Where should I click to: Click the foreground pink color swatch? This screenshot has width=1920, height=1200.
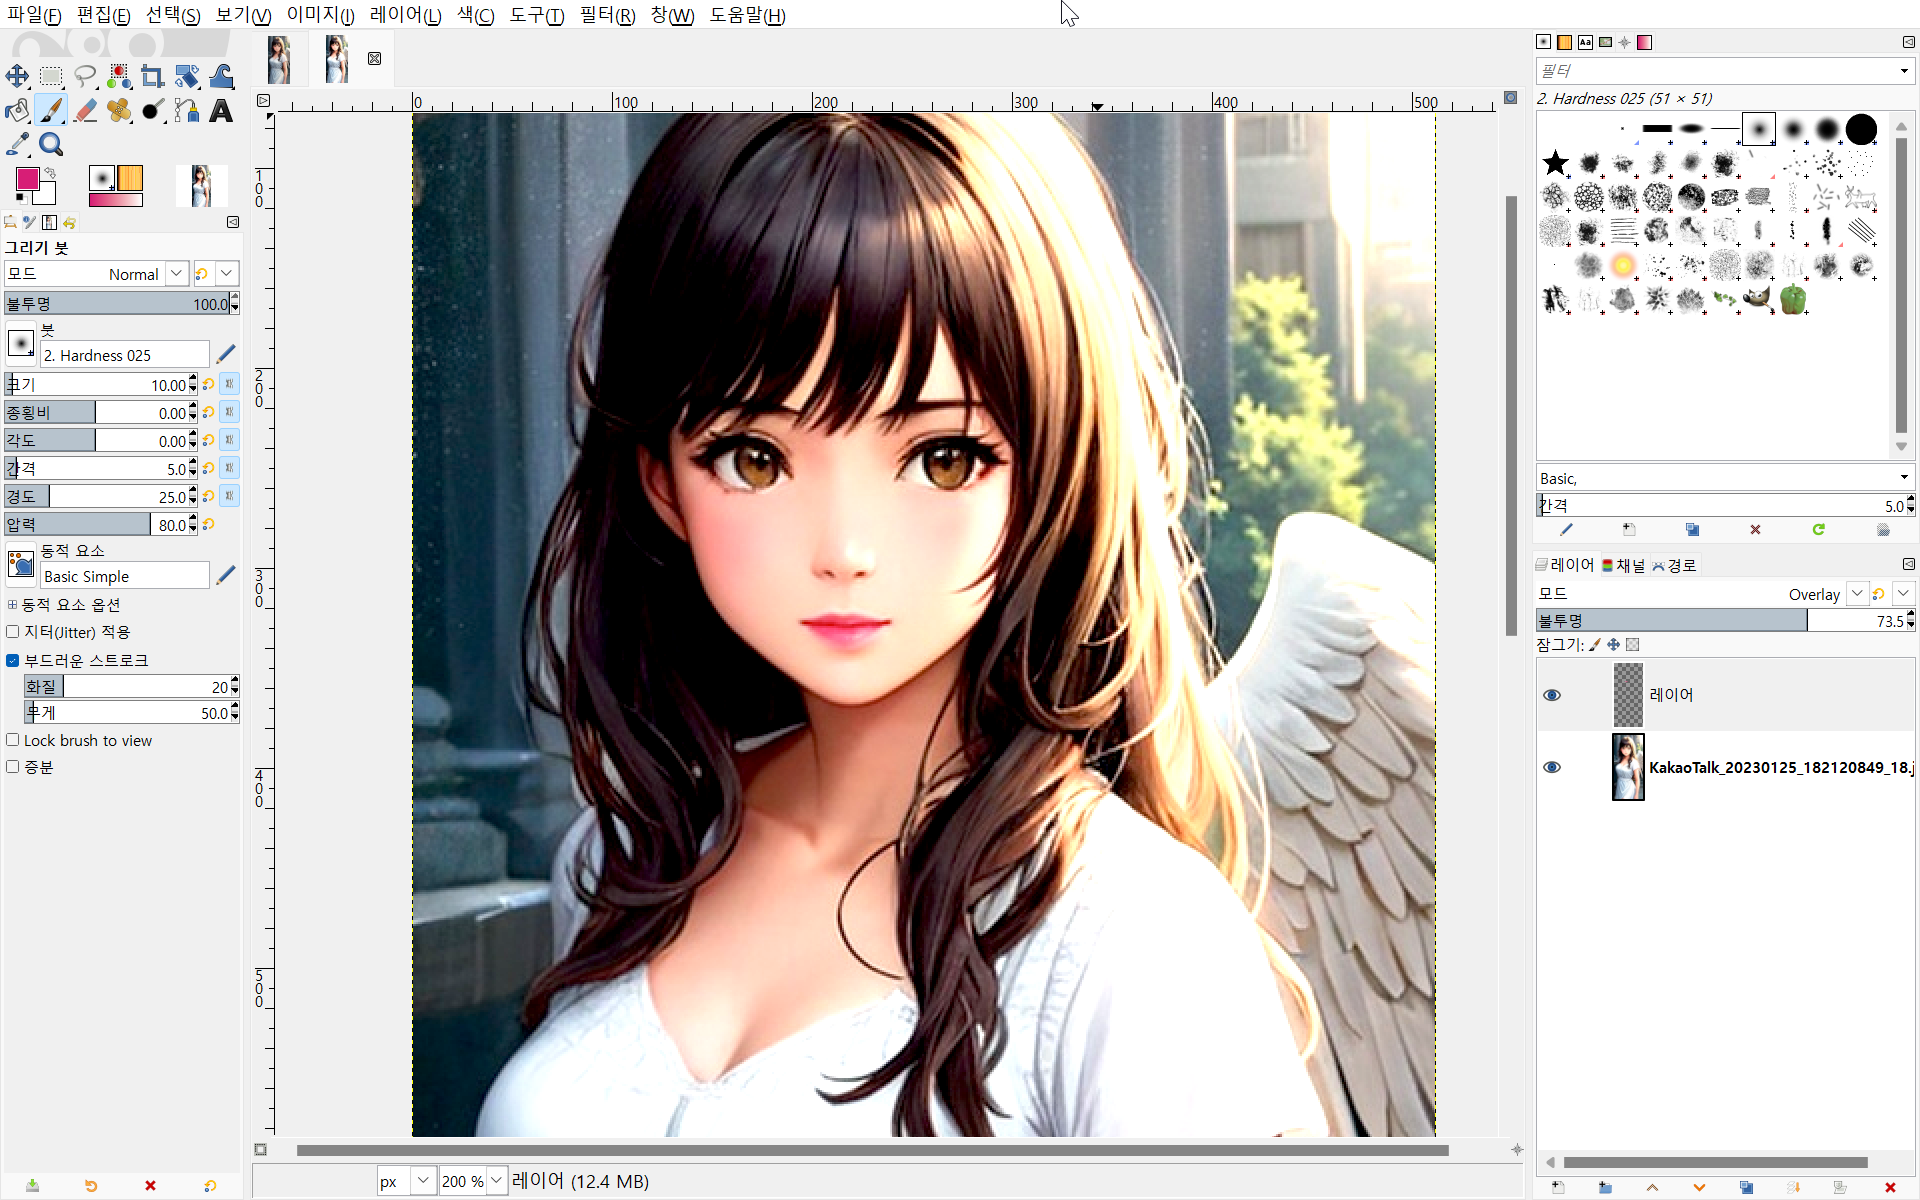(27, 179)
